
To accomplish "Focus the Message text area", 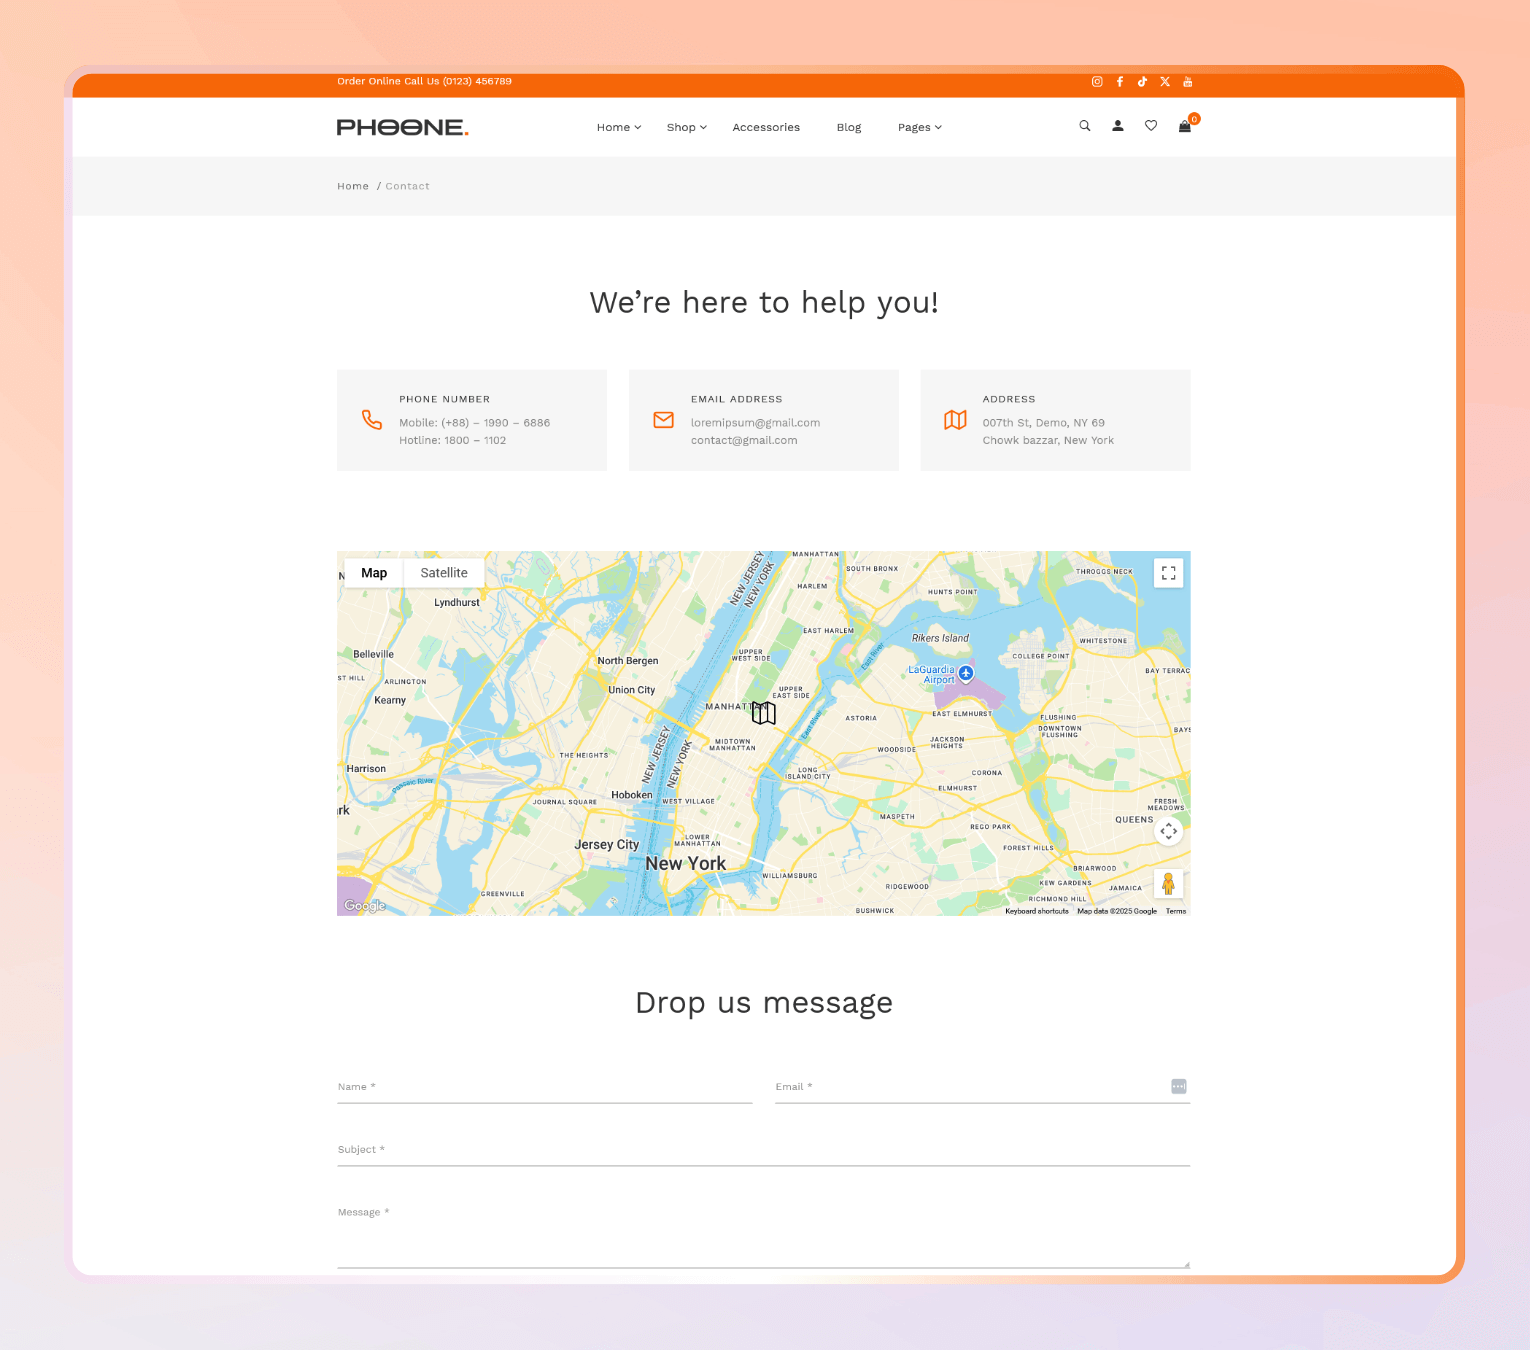I will point(764,1232).
